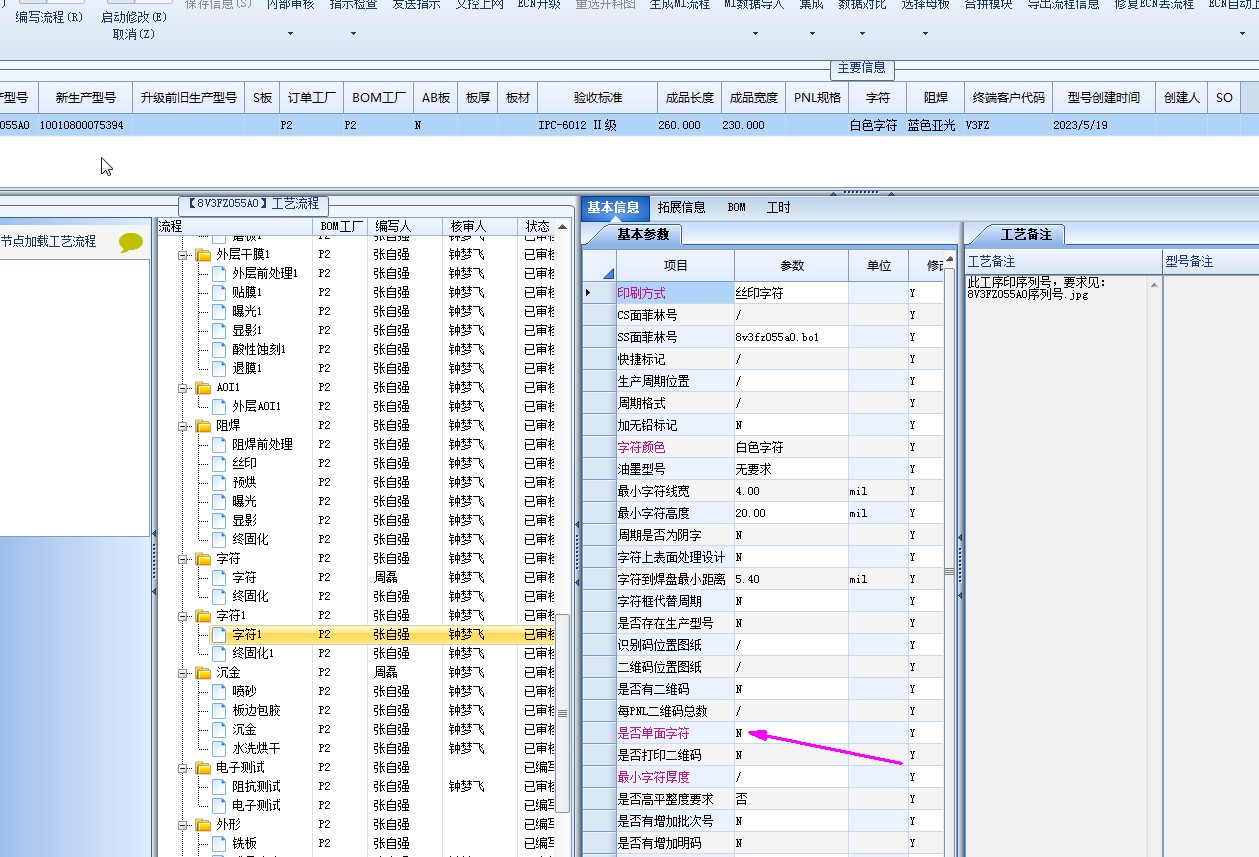This screenshot has width=1259, height=857.
Task: Select the 基本参数 sub-tab
Action: coord(643,235)
